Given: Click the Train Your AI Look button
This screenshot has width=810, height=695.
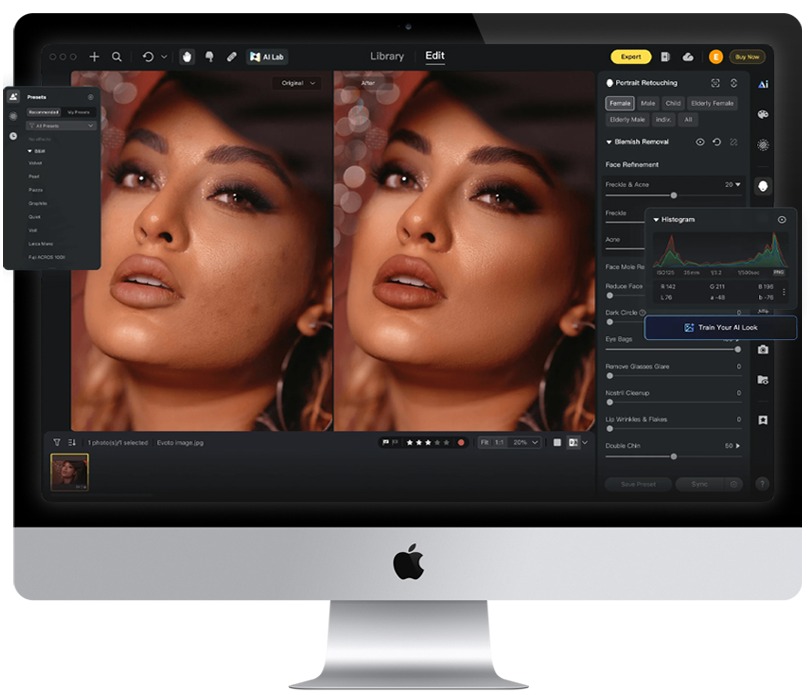Looking at the screenshot, I should tap(721, 328).
